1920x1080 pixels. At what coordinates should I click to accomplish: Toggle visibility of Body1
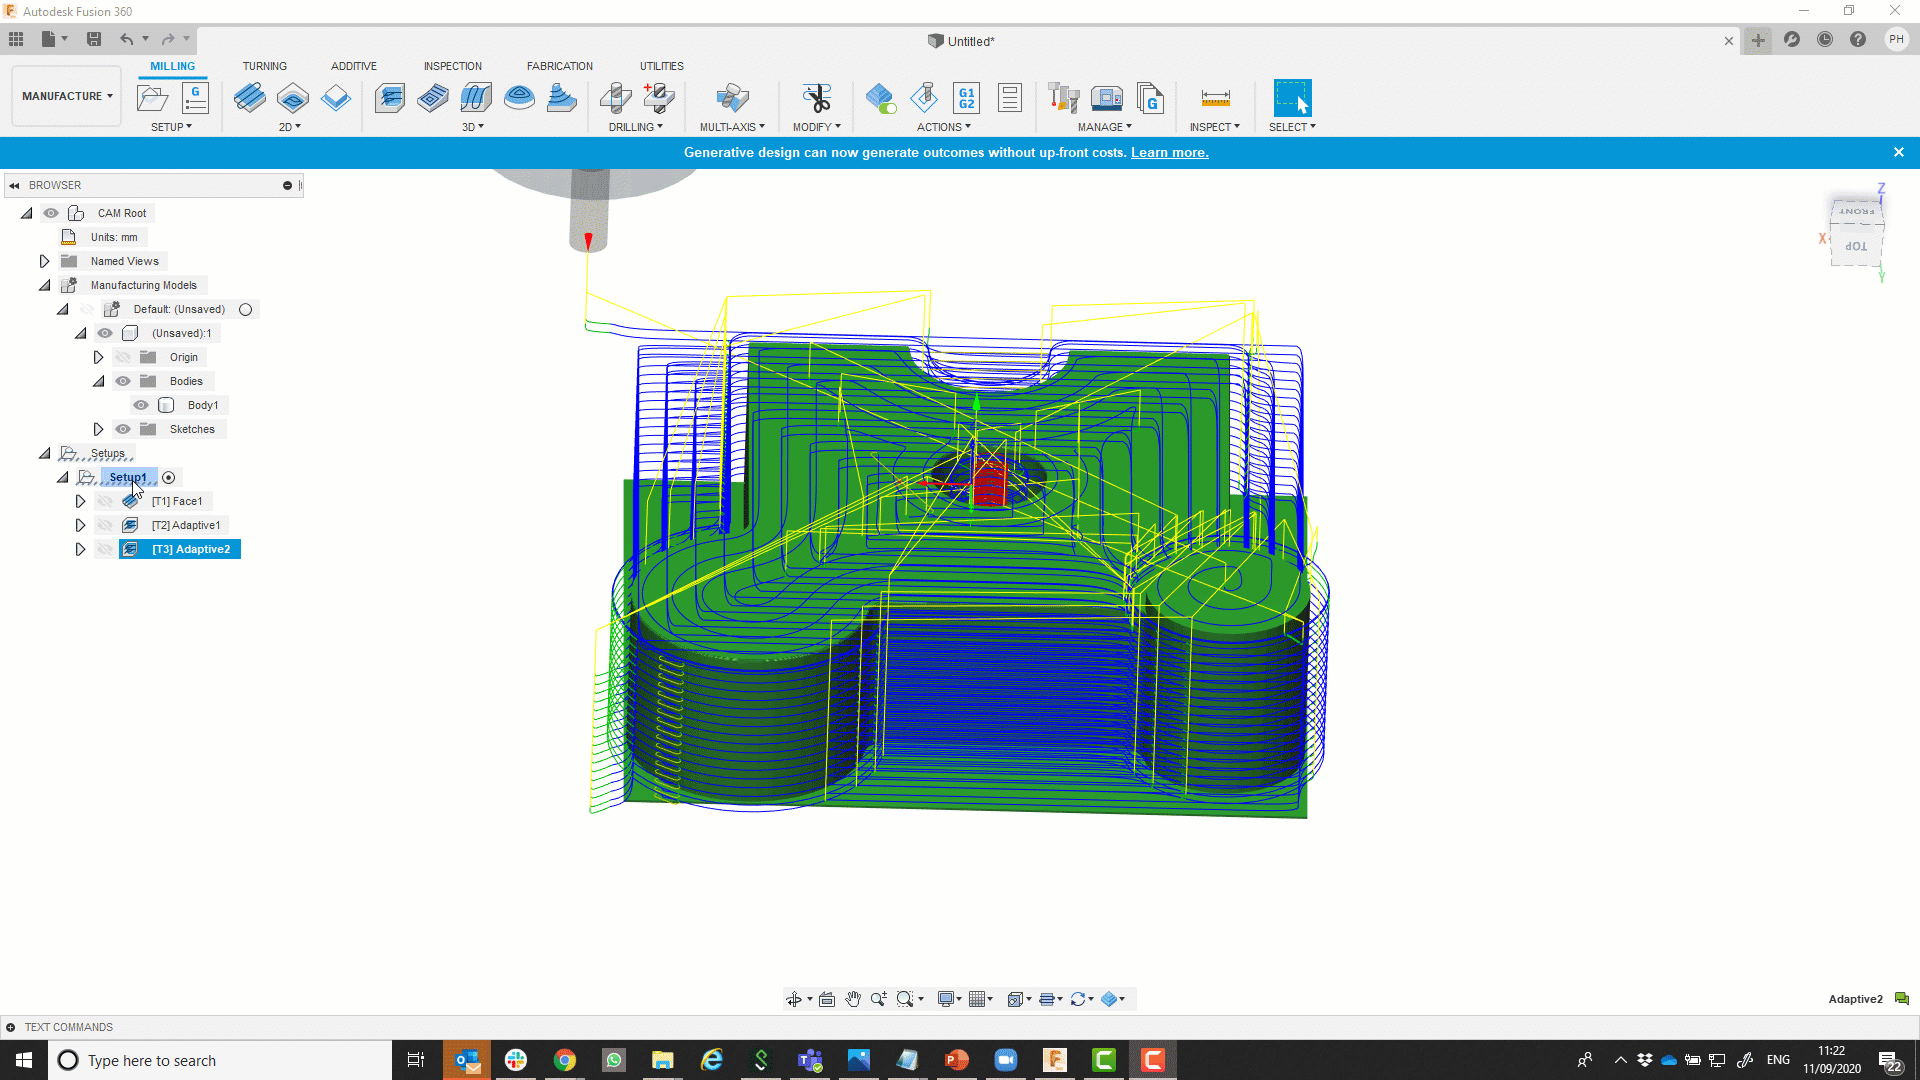141,405
